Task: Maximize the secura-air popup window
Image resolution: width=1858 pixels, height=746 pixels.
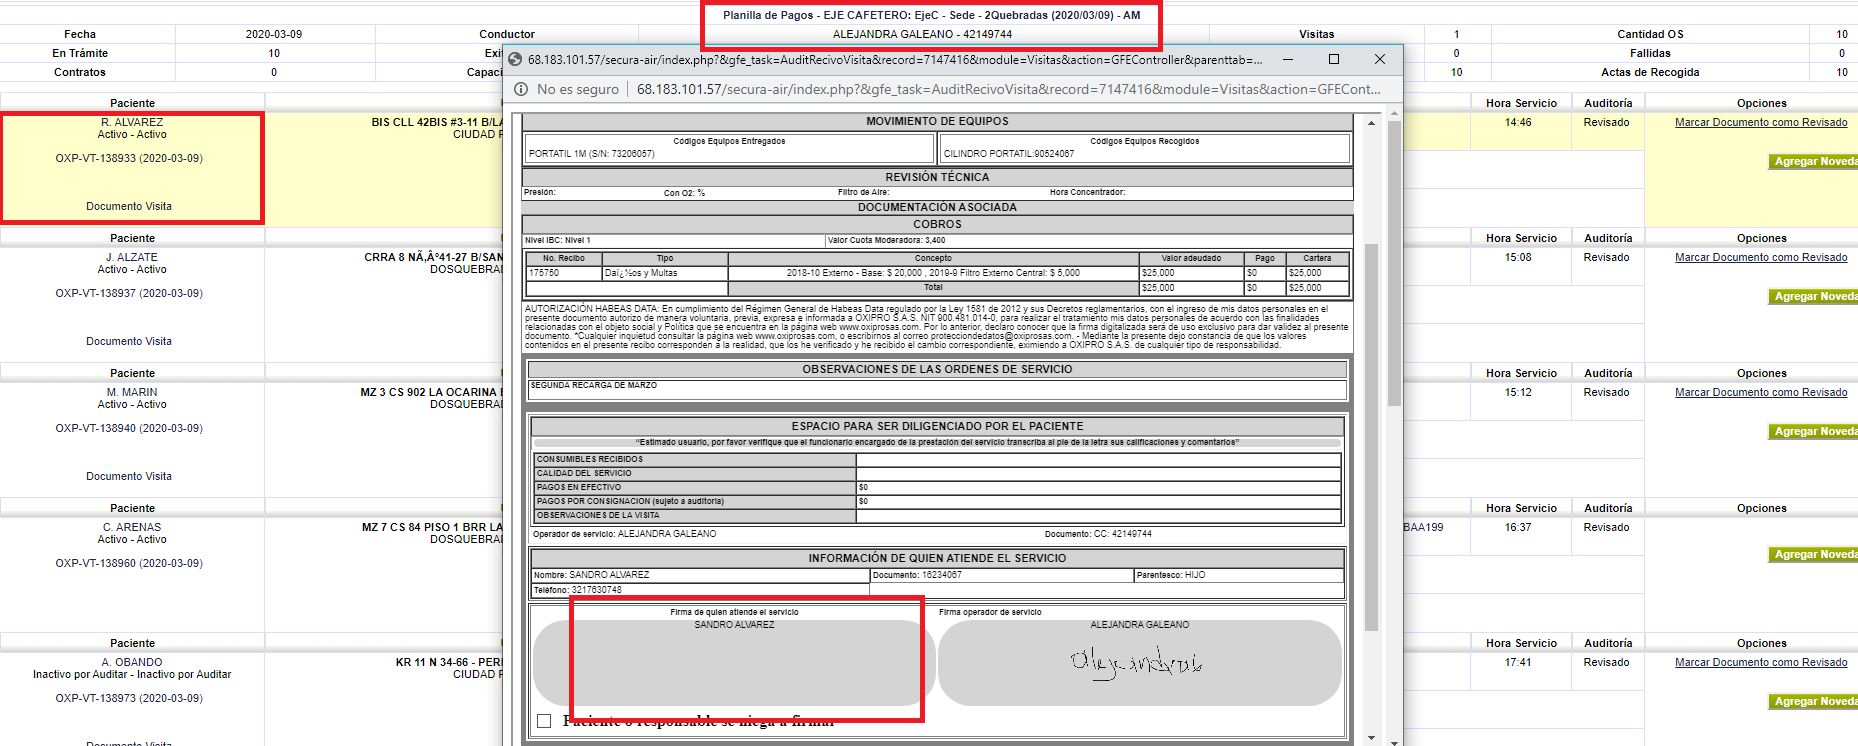Action: pyautogui.click(x=1333, y=60)
